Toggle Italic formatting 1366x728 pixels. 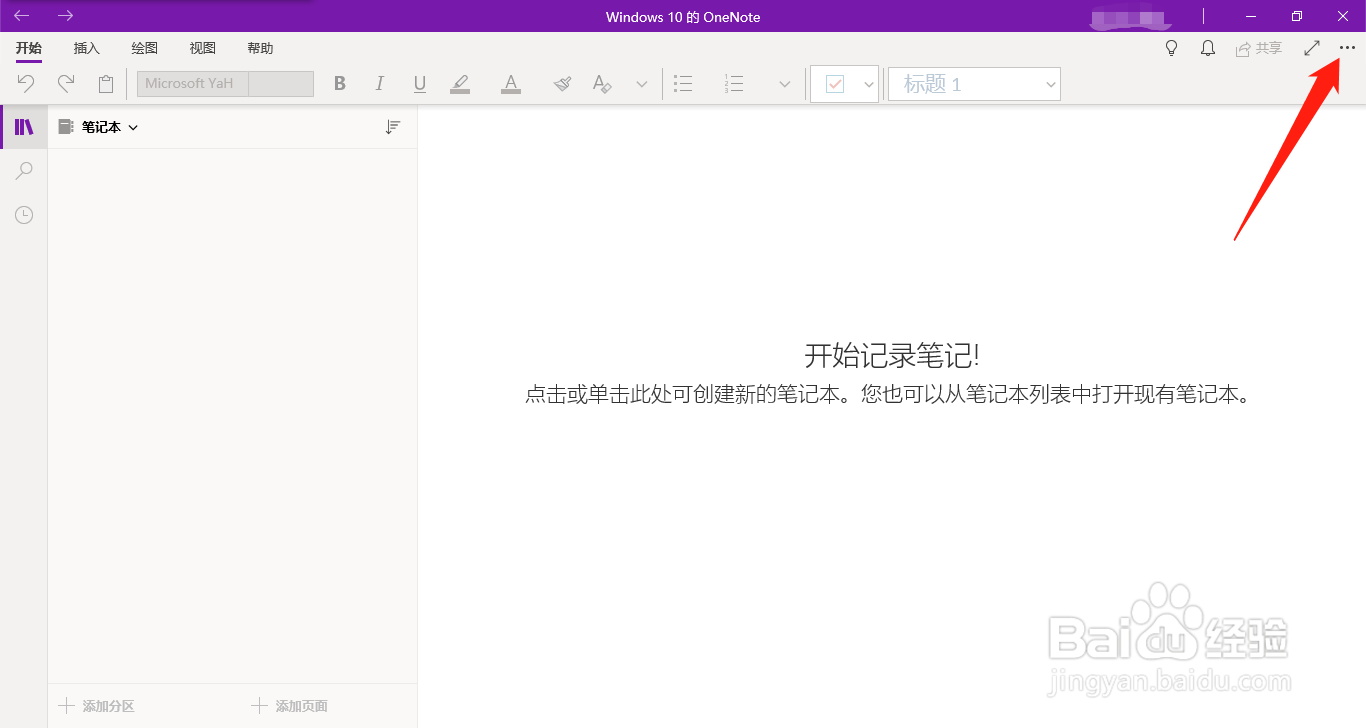pyautogui.click(x=380, y=84)
